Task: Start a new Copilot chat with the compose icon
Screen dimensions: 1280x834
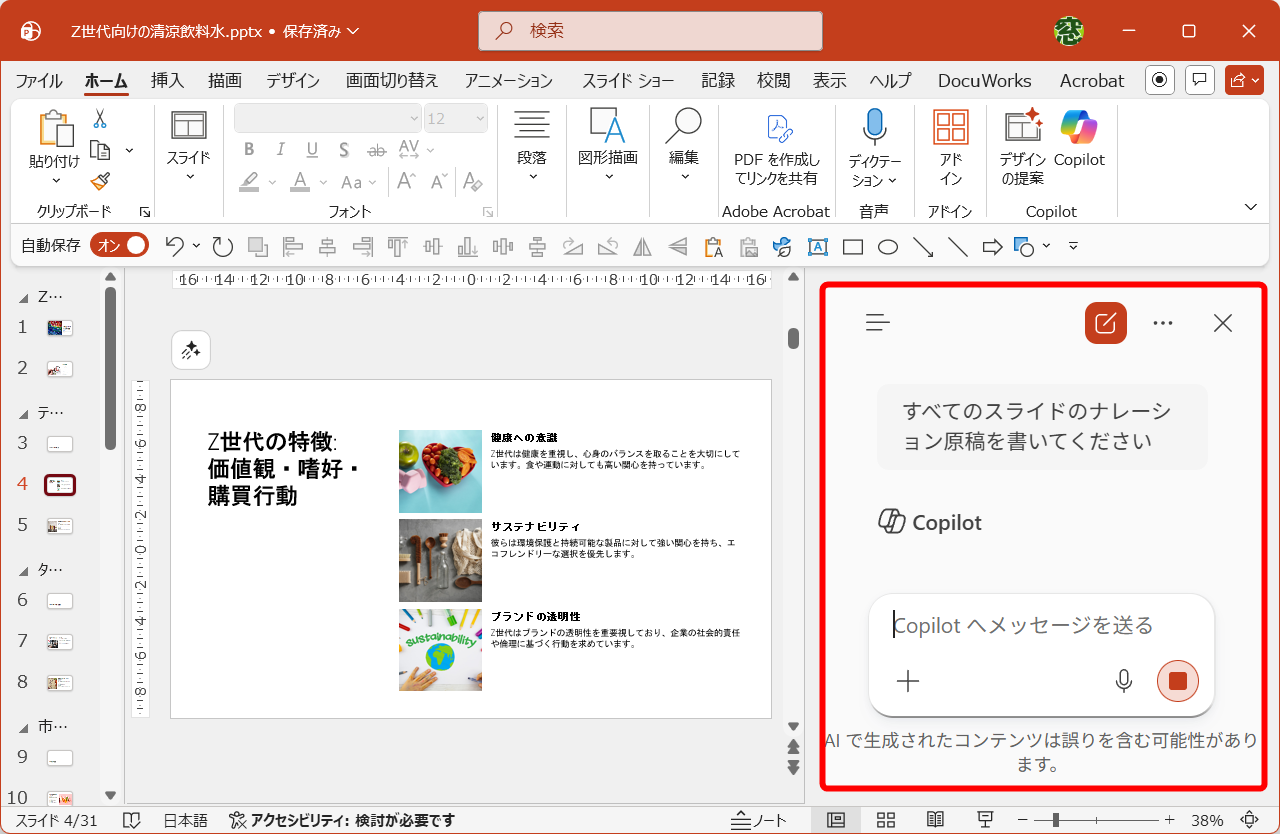Action: (1105, 322)
